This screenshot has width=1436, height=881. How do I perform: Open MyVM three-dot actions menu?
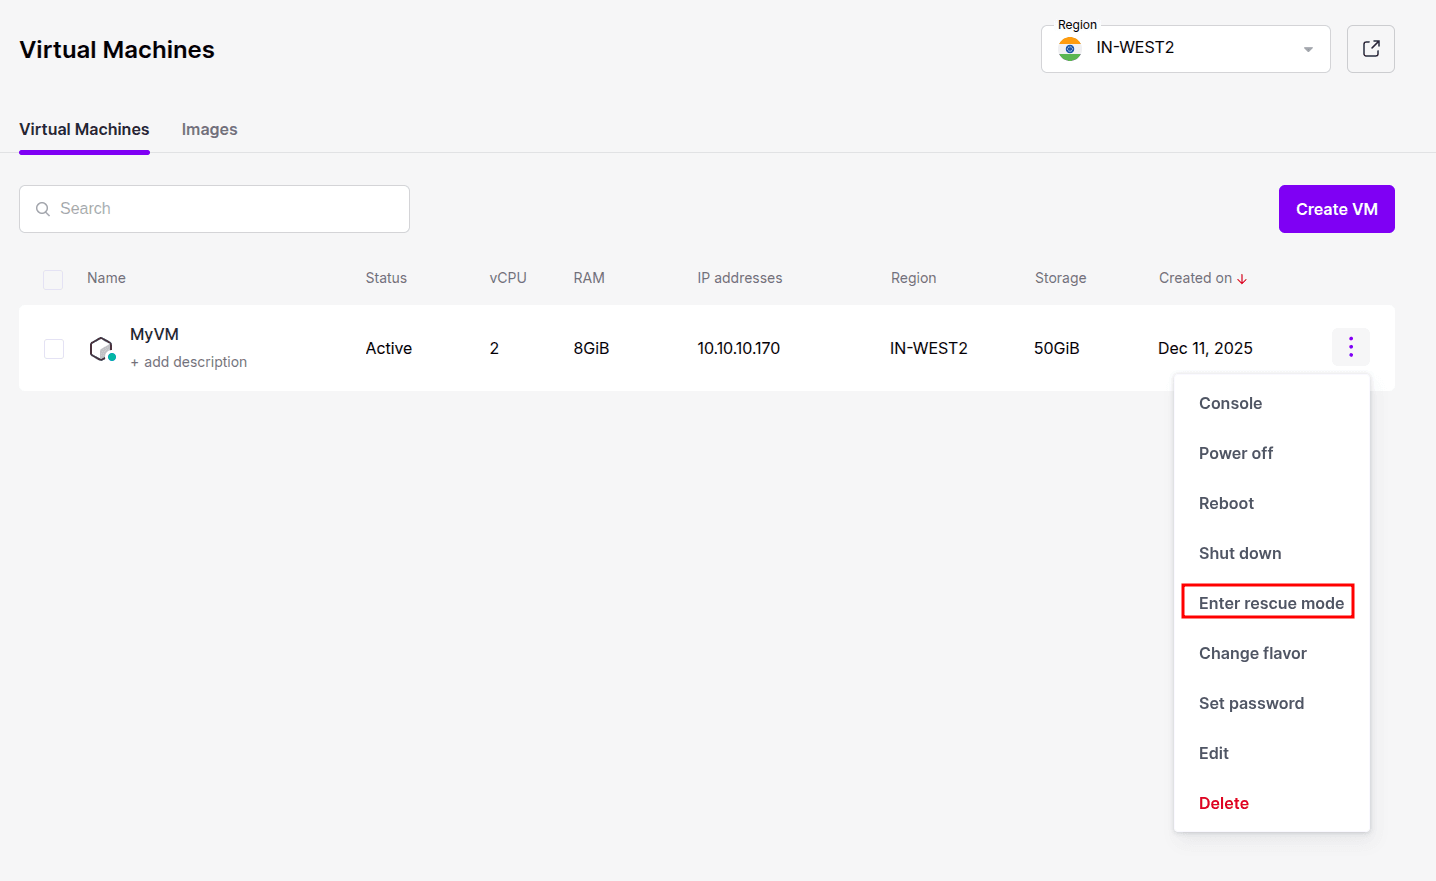[1351, 347]
